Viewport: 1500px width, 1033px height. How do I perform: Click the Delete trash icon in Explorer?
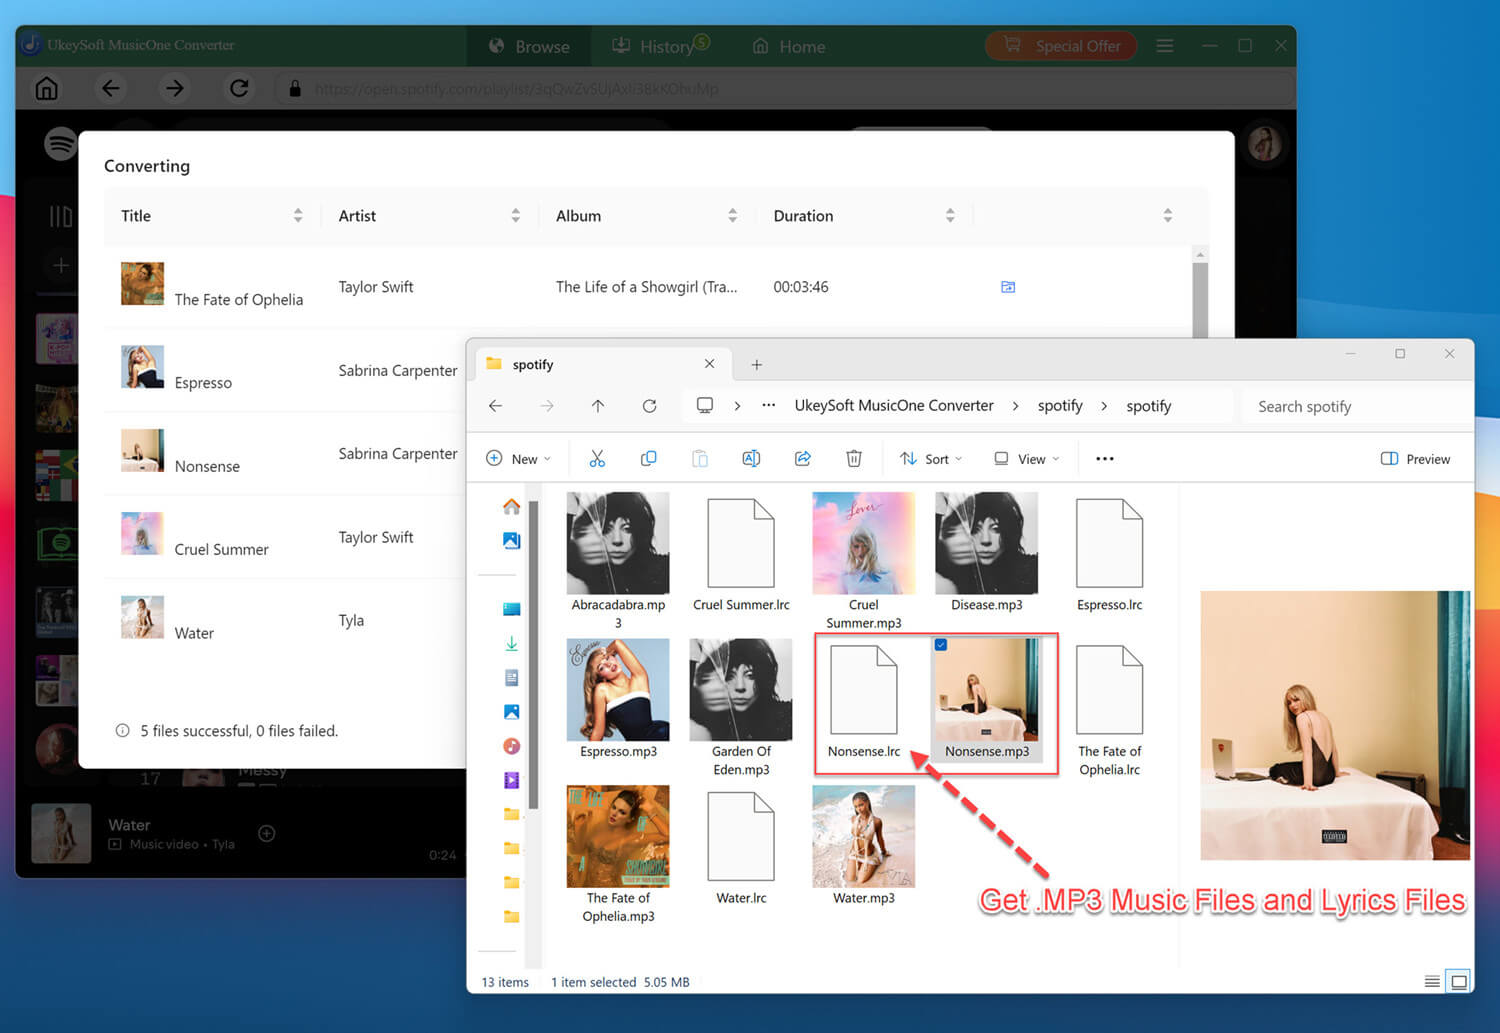(854, 459)
